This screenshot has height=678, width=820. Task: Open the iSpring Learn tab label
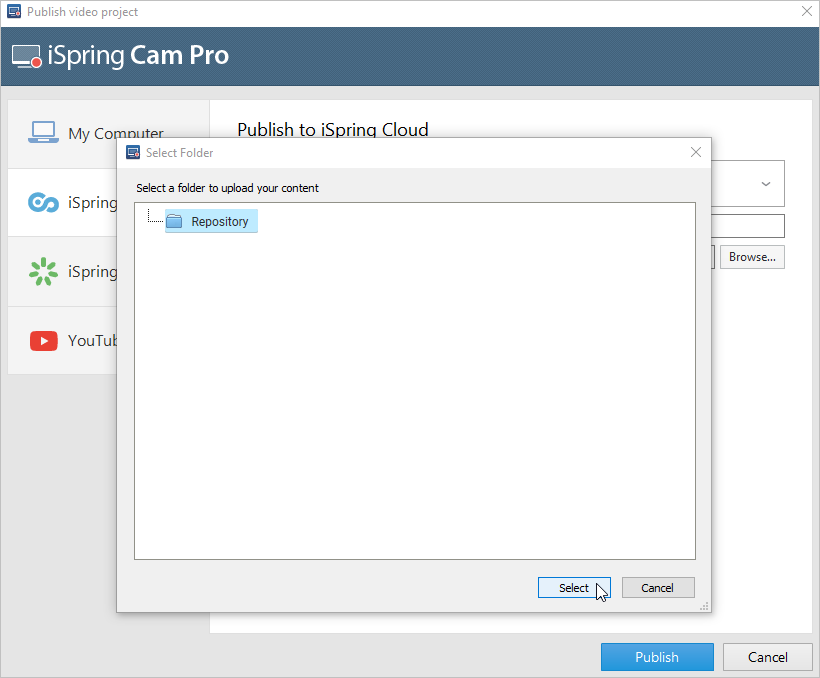tap(92, 272)
